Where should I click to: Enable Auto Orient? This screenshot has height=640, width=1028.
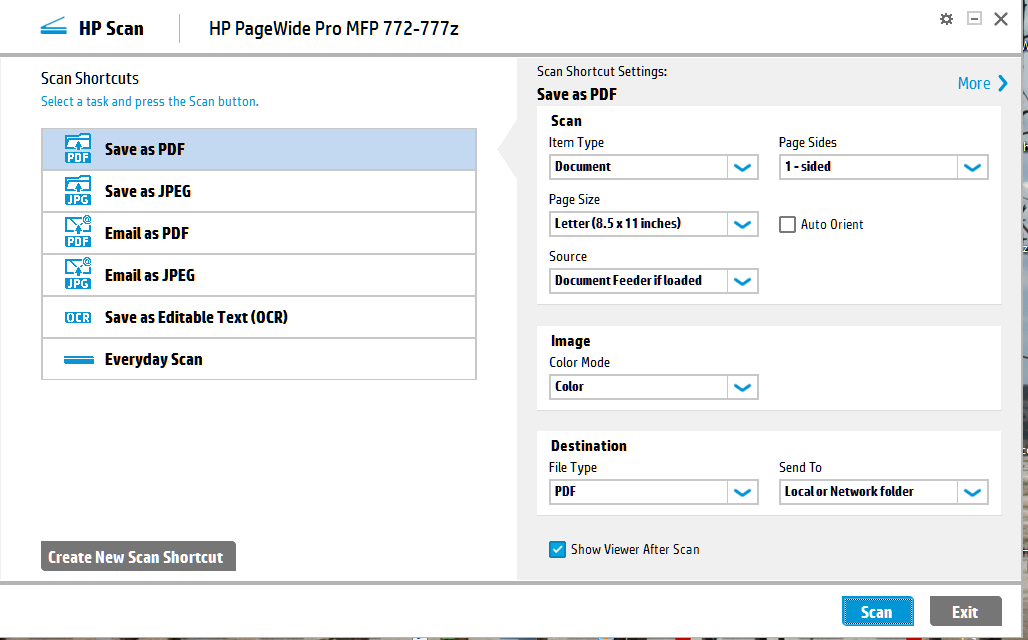coord(787,224)
